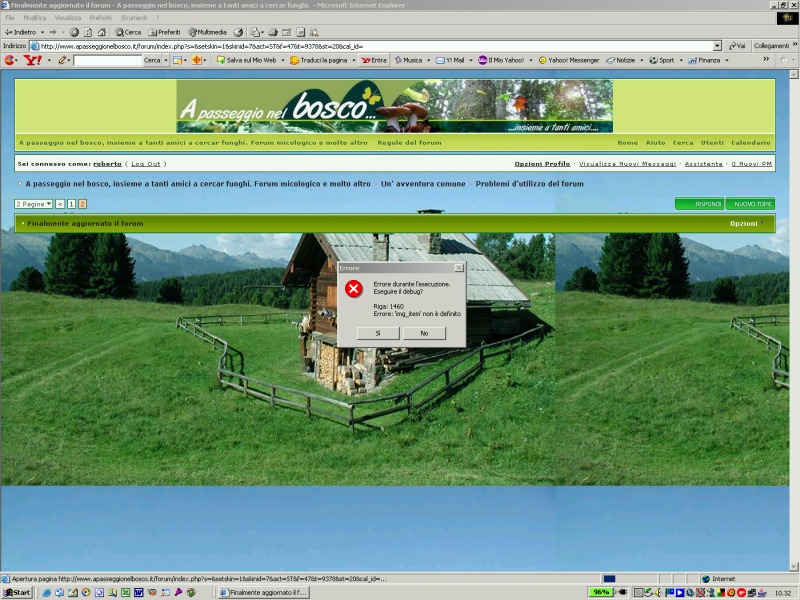The width and height of the screenshot is (800, 600).
Task: Click the green RISPONDI button
Action: (x=700, y=204)
